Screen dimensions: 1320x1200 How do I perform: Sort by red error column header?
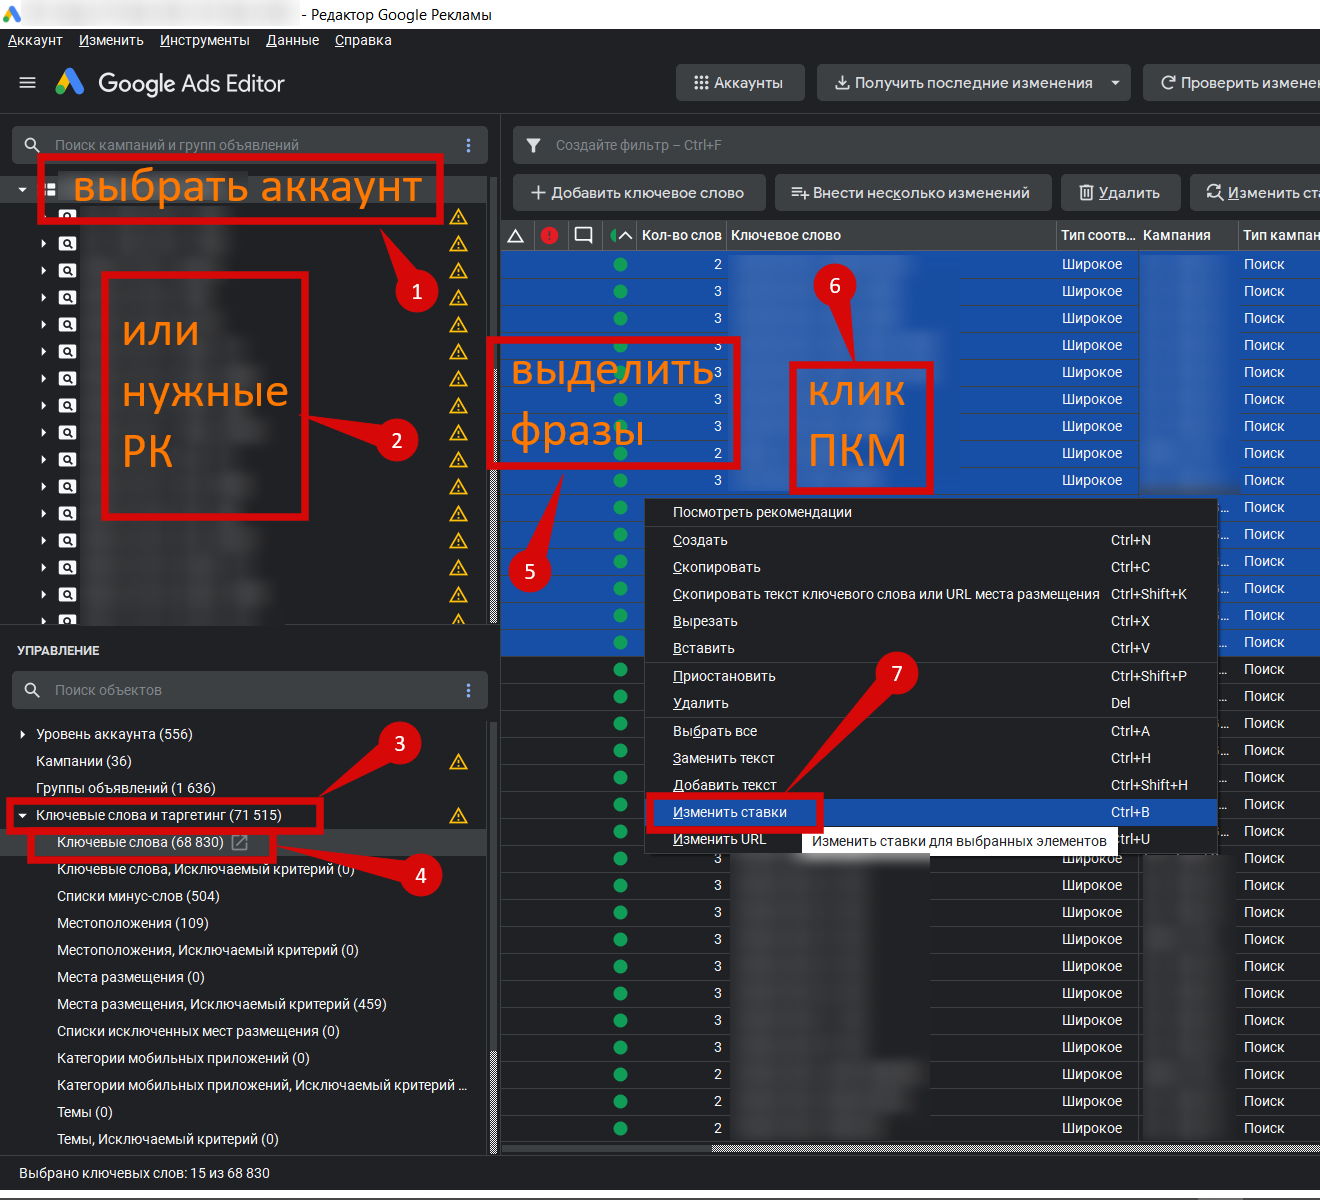[549, 236]
